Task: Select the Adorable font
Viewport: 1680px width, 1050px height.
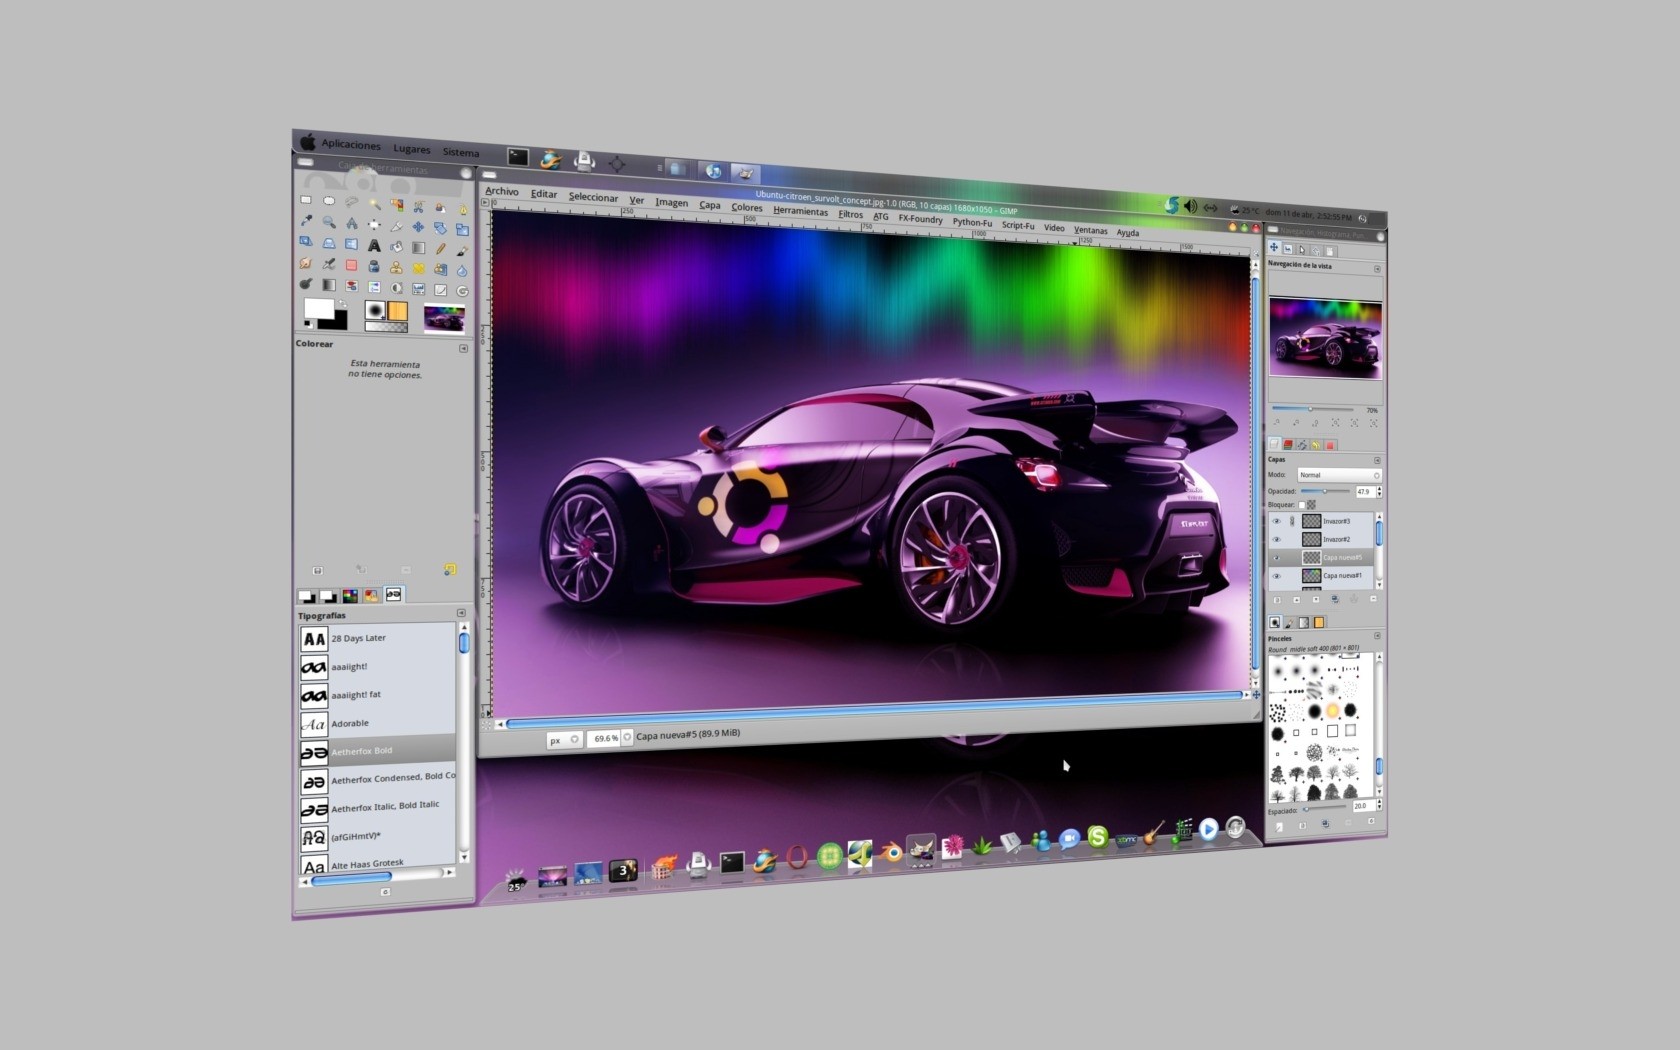Action: tap(378, 723)
